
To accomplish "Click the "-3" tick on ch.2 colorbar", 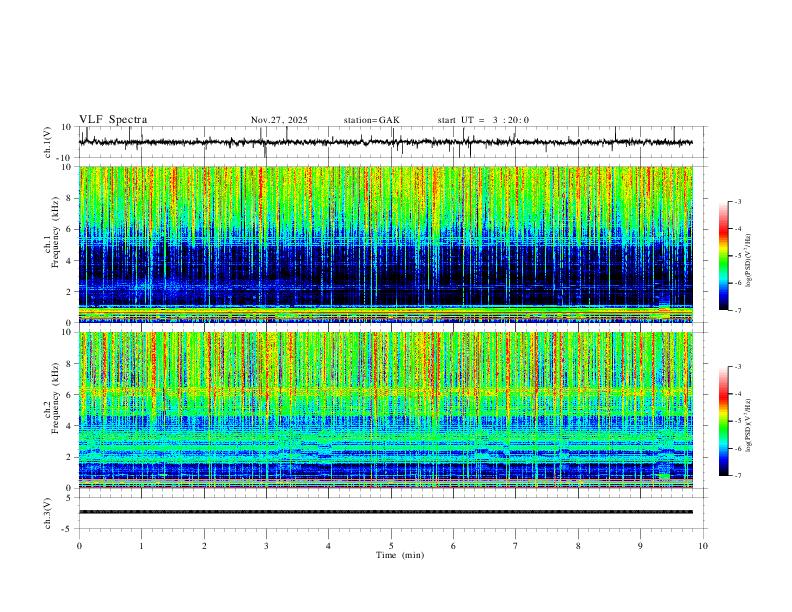I will click(737, 367).
